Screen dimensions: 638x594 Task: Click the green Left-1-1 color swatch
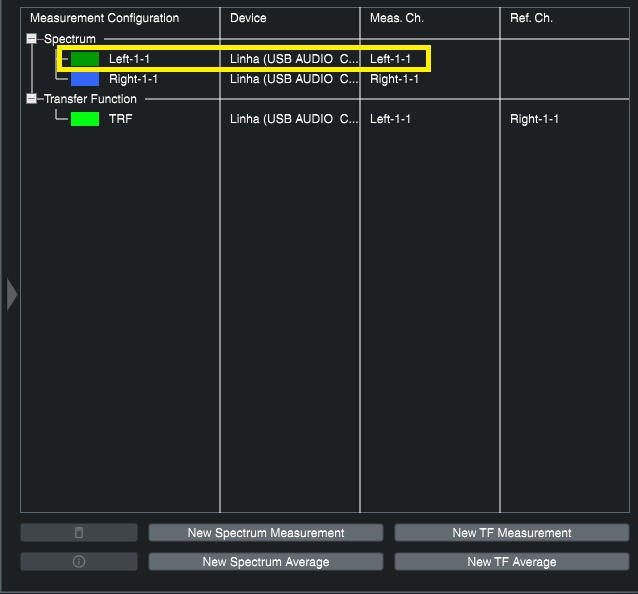pyautogui.click(x=85, y=59)
